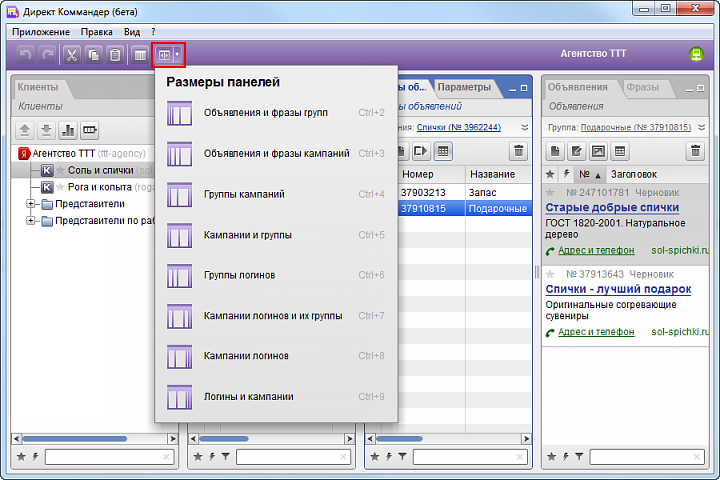The image size is (720, 480).
Task: Choose layout Объявления и фразы групп
Action: click(276, 113)
